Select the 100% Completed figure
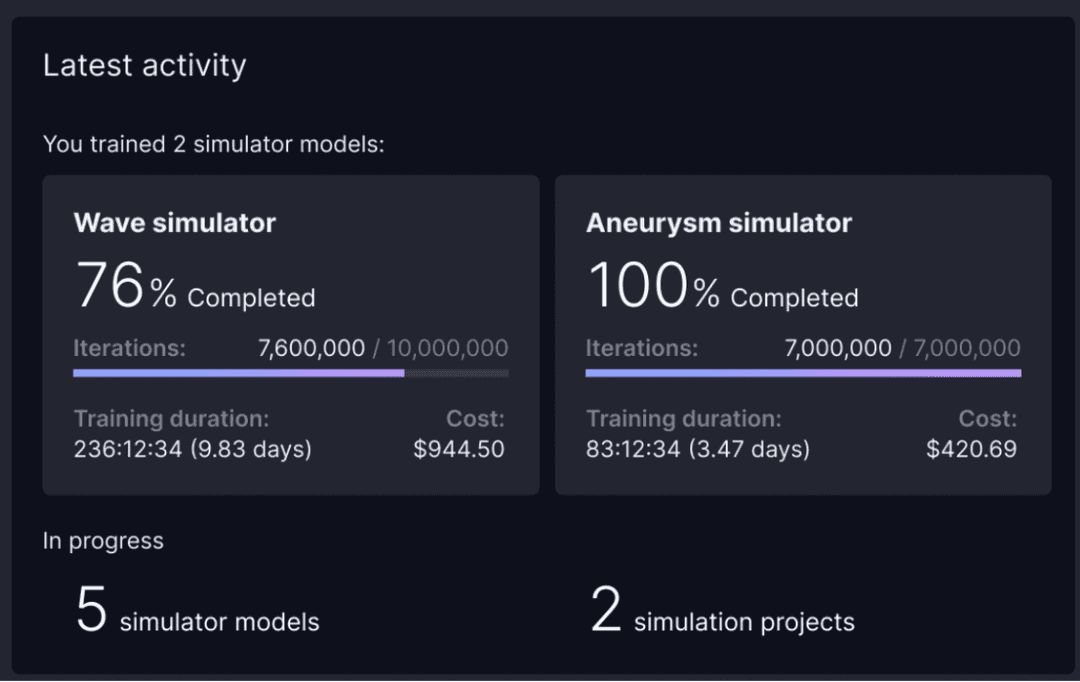 (x=723, y=285)
